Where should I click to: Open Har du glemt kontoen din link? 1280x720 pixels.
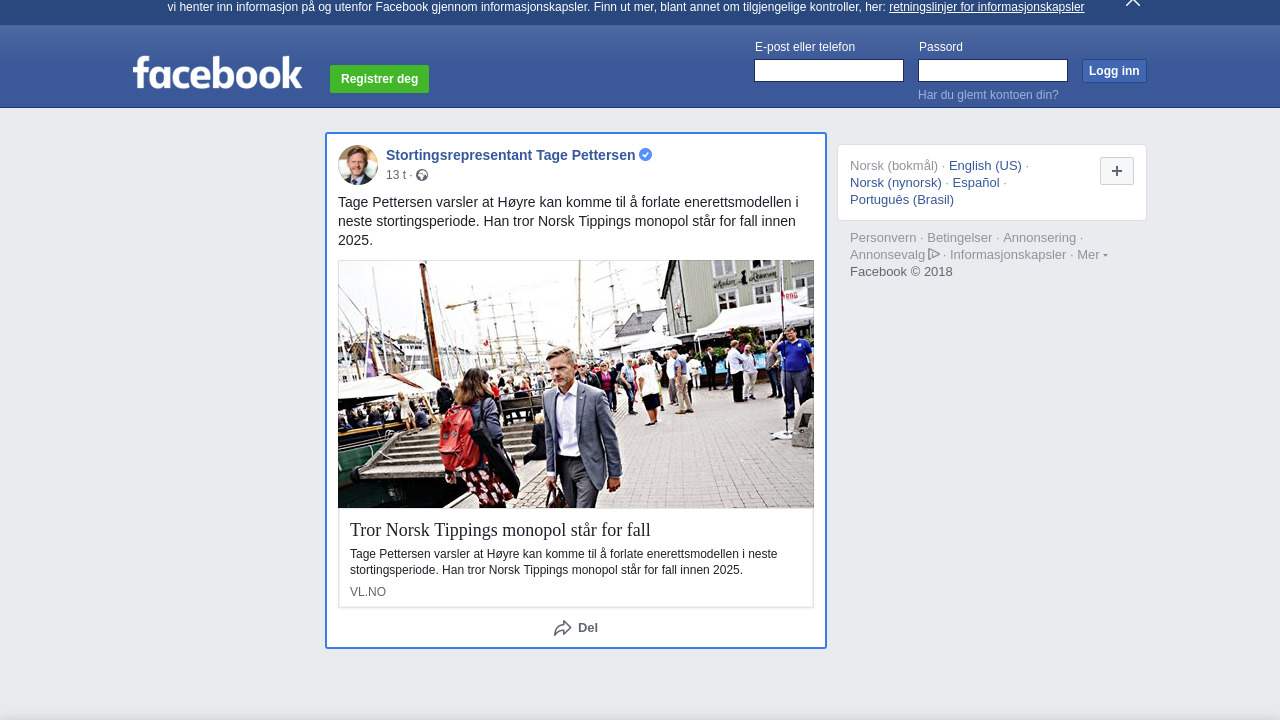click(988, 95)
